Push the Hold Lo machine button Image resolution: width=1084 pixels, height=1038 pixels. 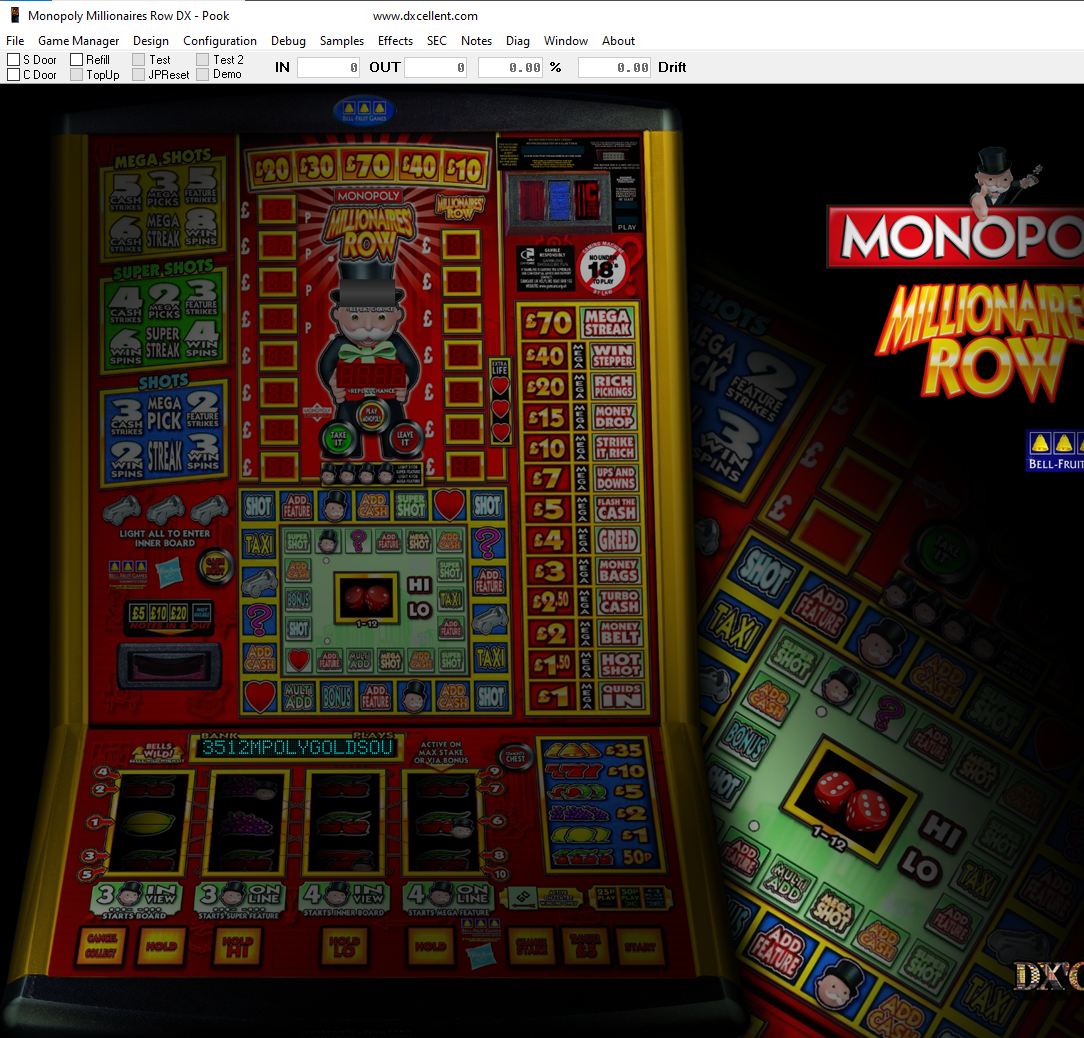point(345,946)
